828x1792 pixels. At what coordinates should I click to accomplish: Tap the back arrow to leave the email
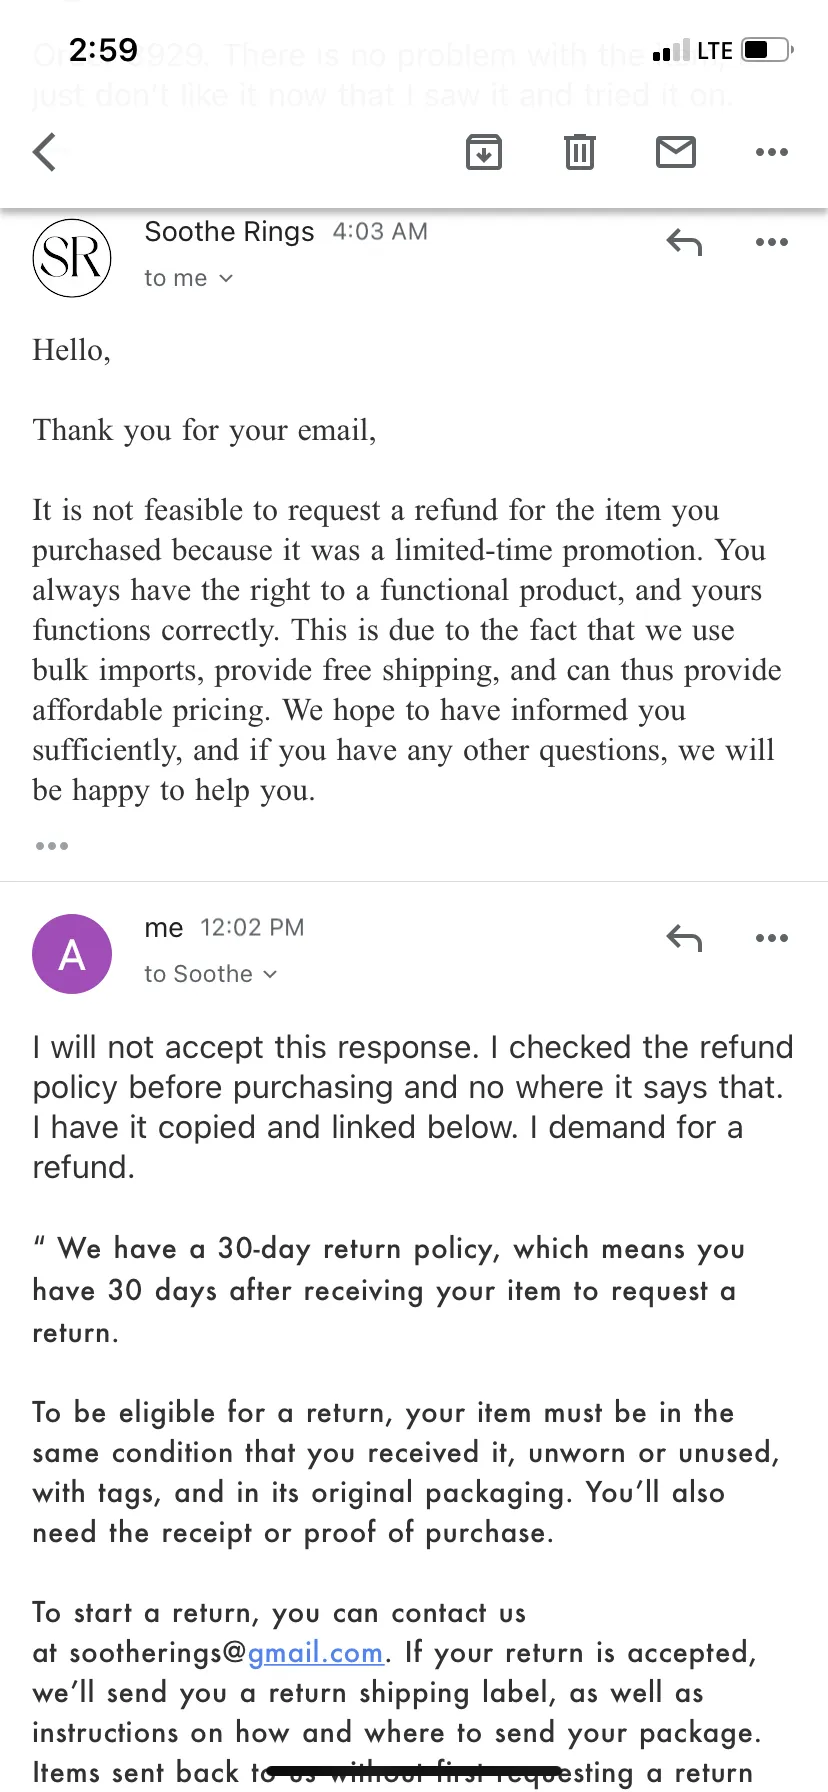(45, 152)
